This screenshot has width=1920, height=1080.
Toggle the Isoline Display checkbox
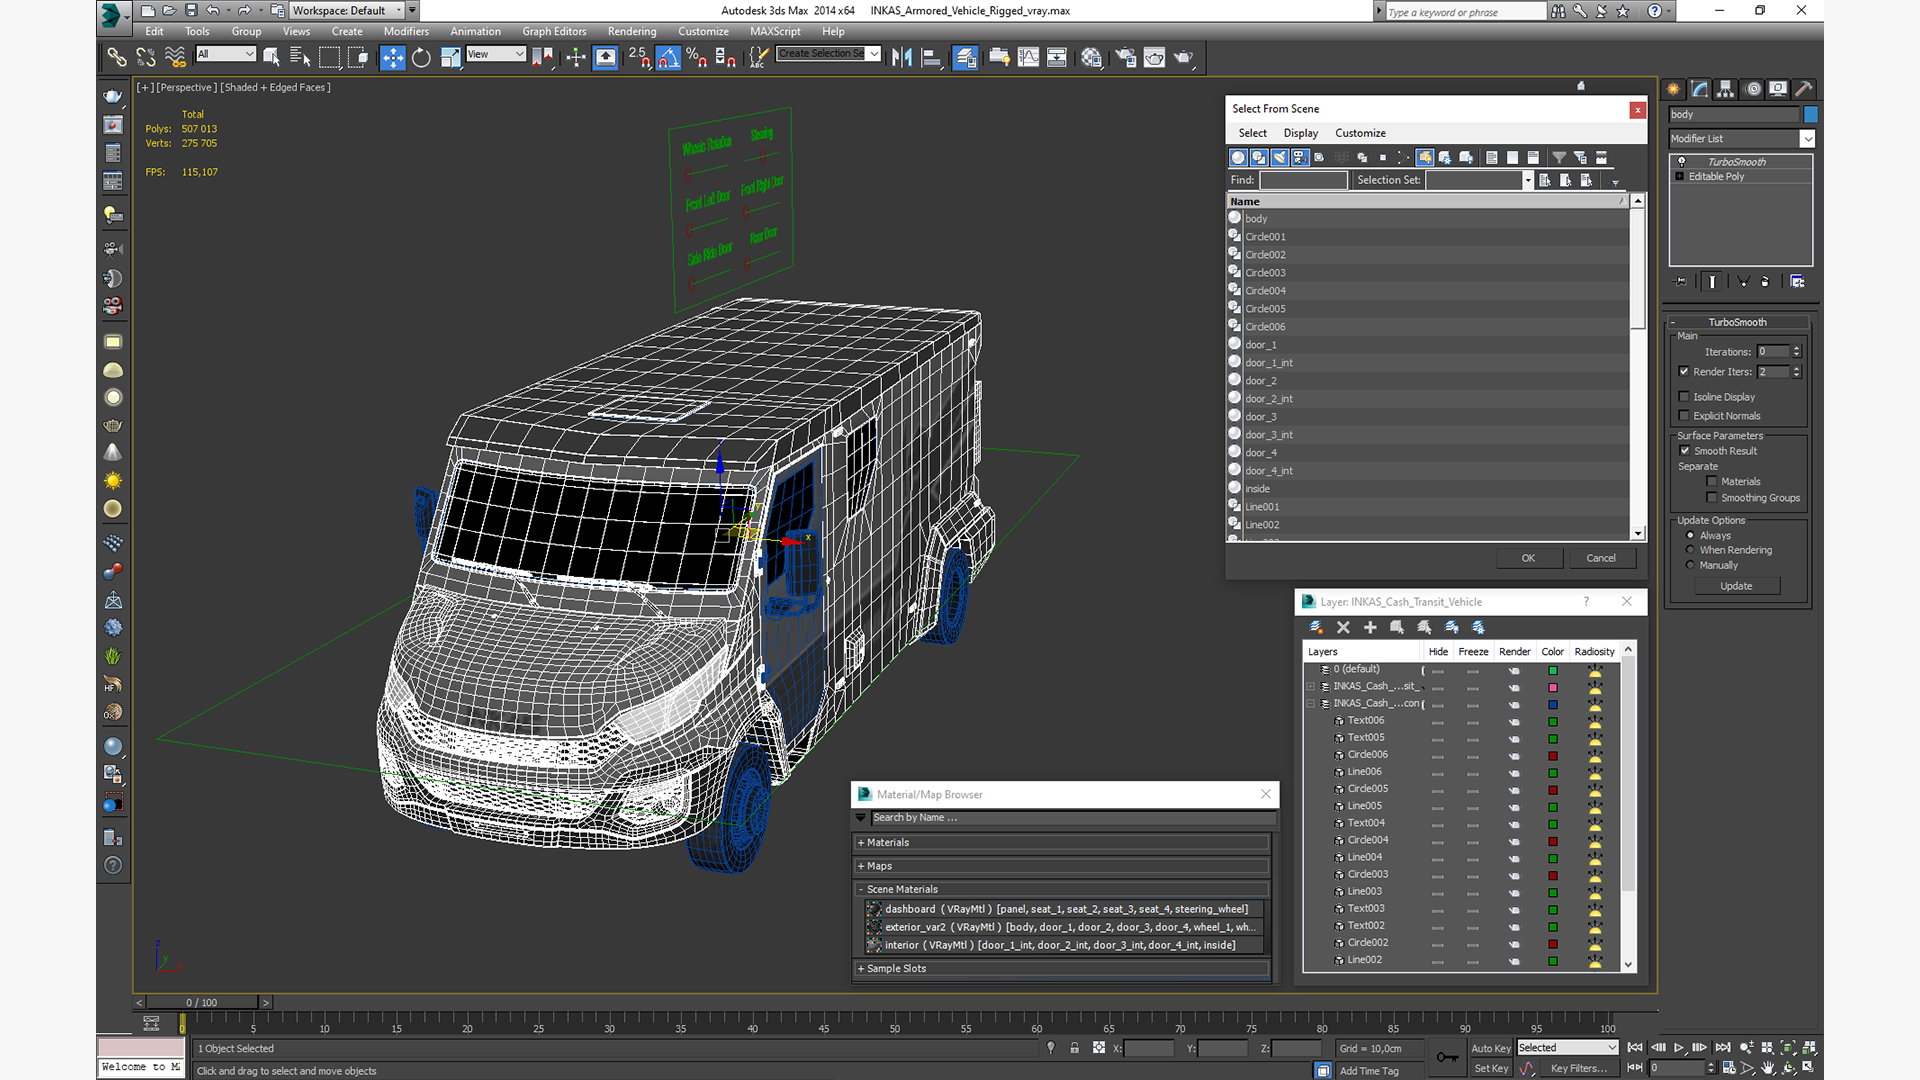[1684, 397]
